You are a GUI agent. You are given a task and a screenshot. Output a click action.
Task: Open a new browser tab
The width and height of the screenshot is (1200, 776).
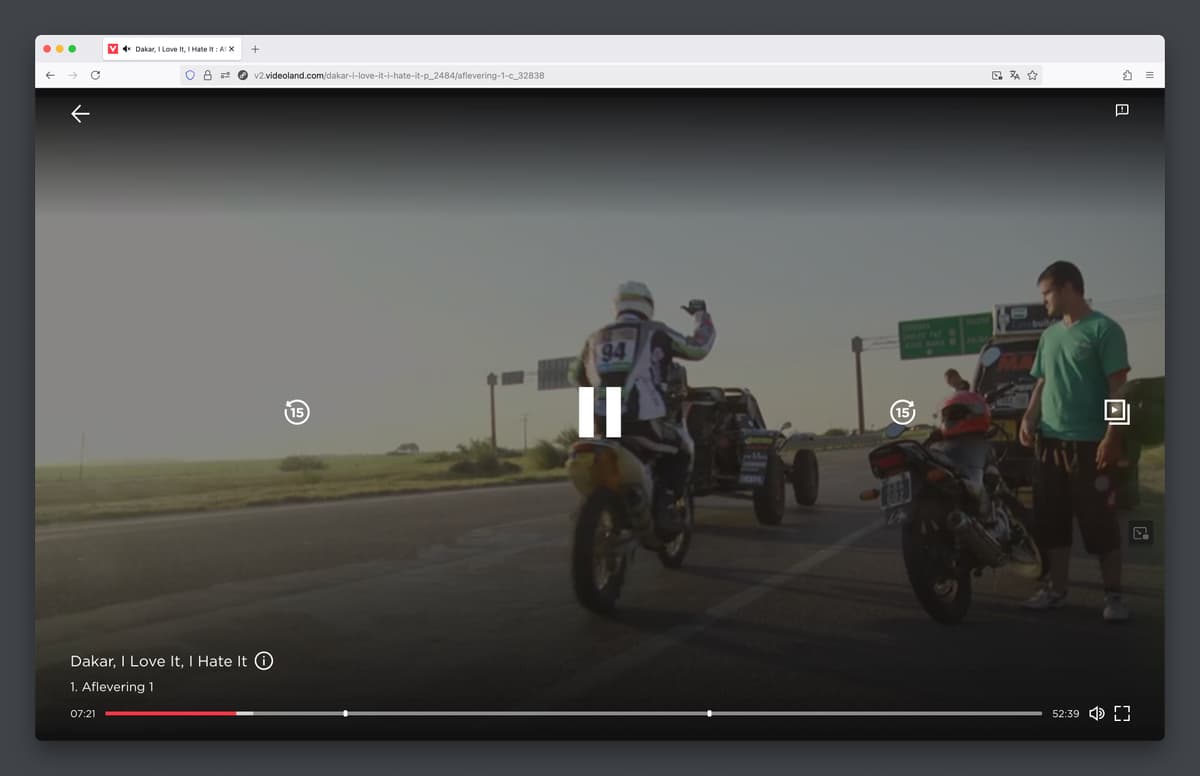point(255,49)
